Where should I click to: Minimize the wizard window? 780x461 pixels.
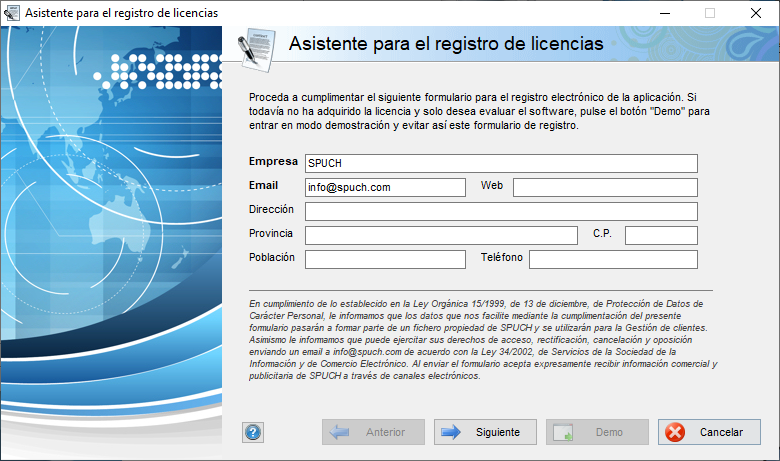coord(665,13)
